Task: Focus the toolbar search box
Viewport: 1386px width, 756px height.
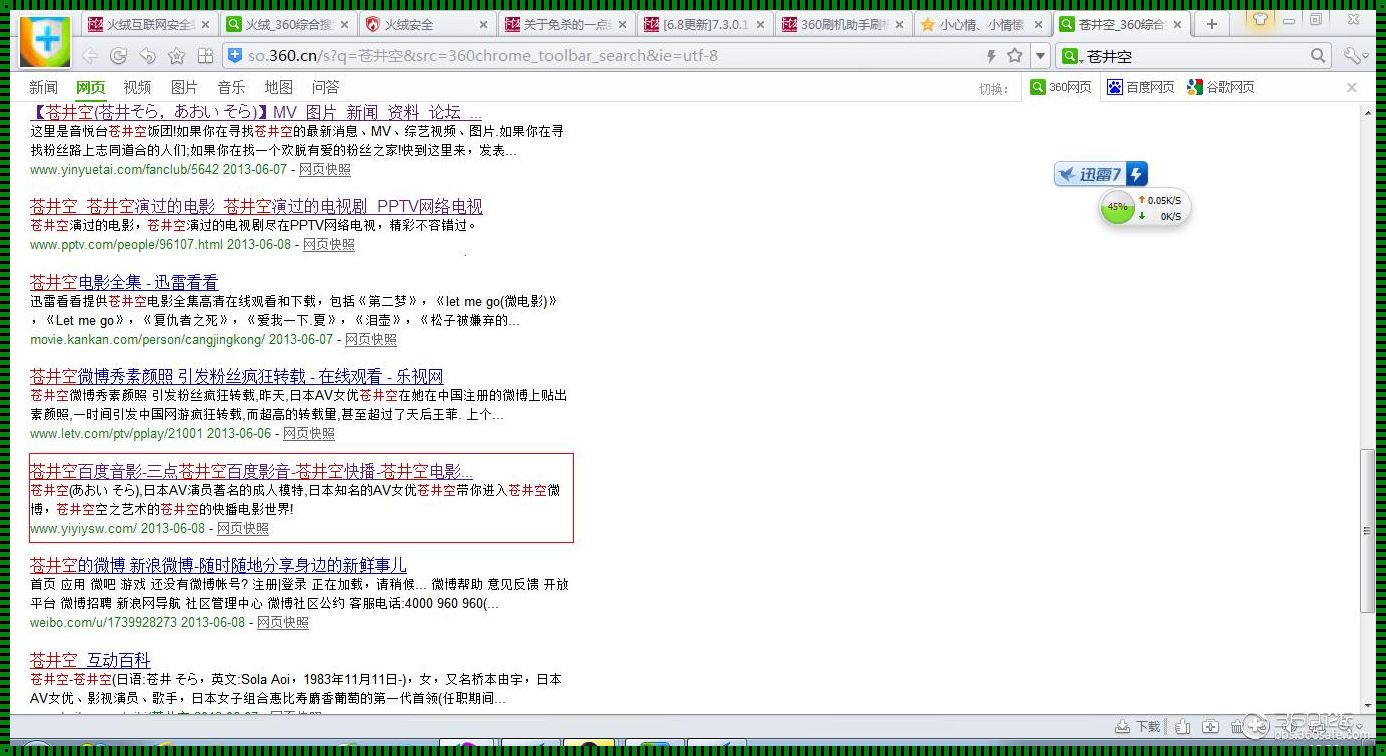Action: 1196,57
